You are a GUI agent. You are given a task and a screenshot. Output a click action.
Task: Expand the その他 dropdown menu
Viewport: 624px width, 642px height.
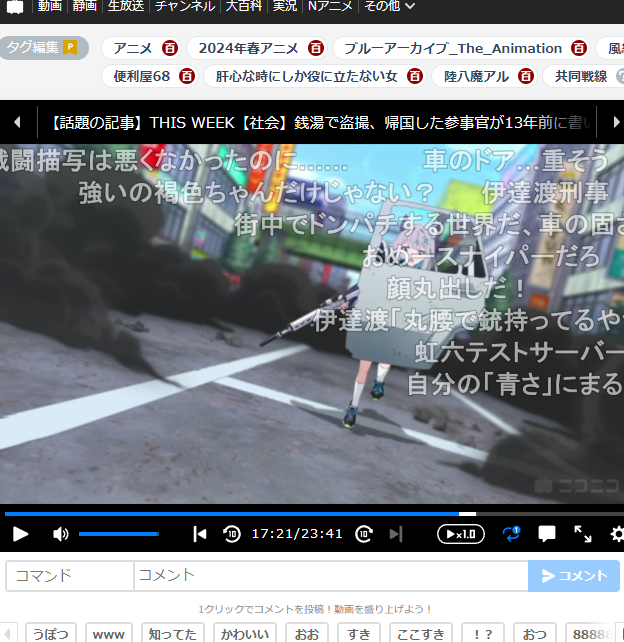389,6
